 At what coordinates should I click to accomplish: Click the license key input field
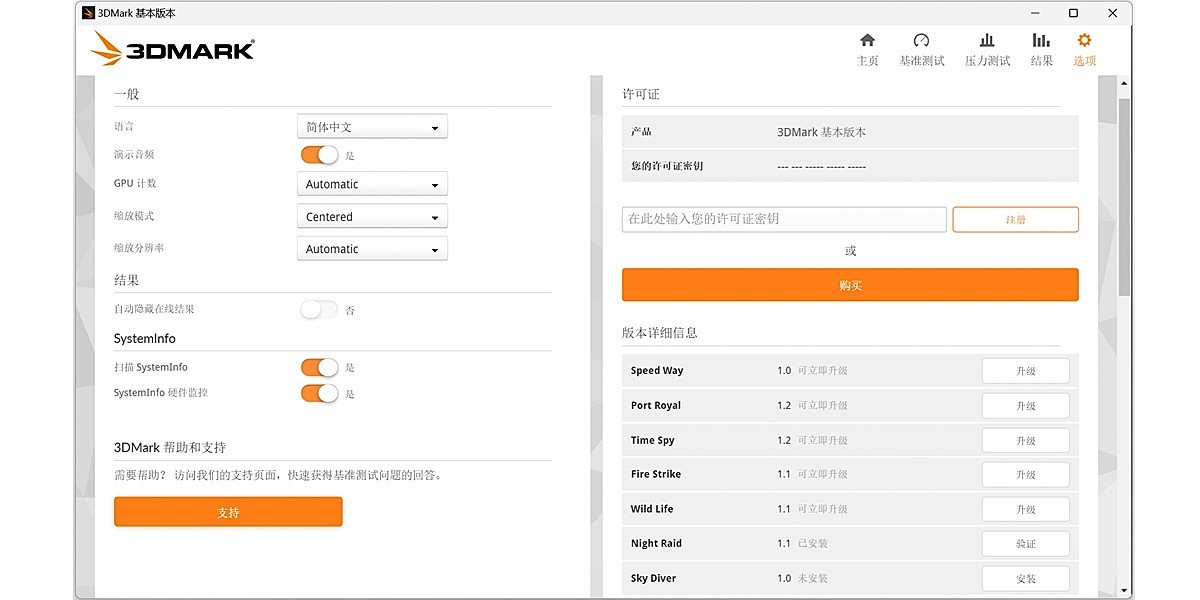(x=783, y=218)
